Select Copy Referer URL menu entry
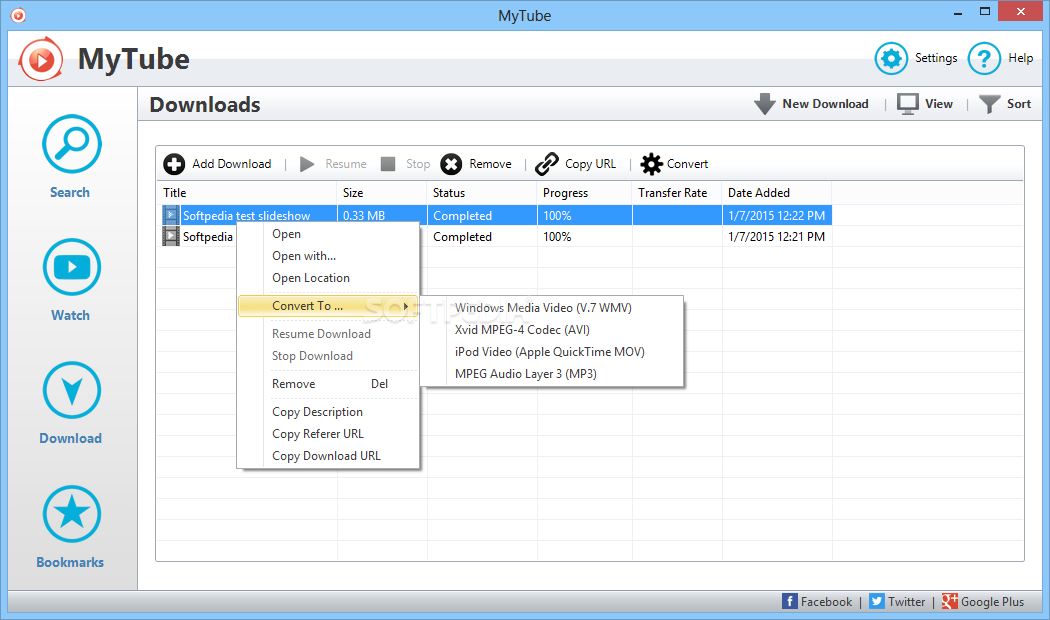 tap(329, 434)
